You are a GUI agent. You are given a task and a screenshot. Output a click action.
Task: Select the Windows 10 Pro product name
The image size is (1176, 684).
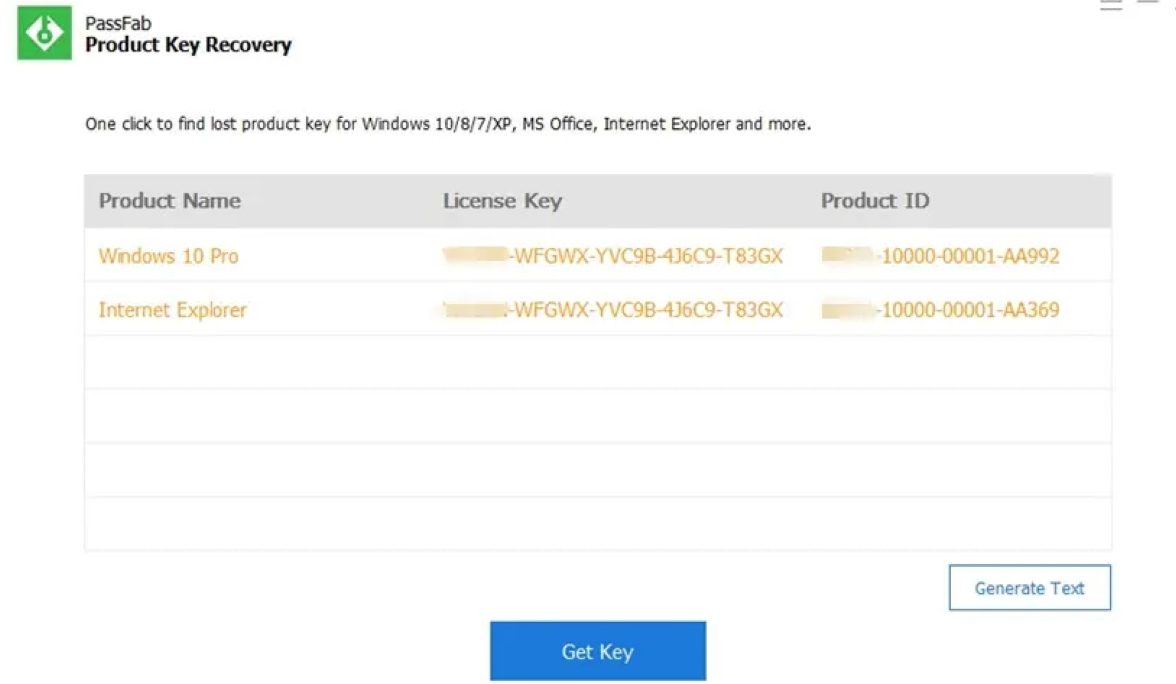coord(168,256)
